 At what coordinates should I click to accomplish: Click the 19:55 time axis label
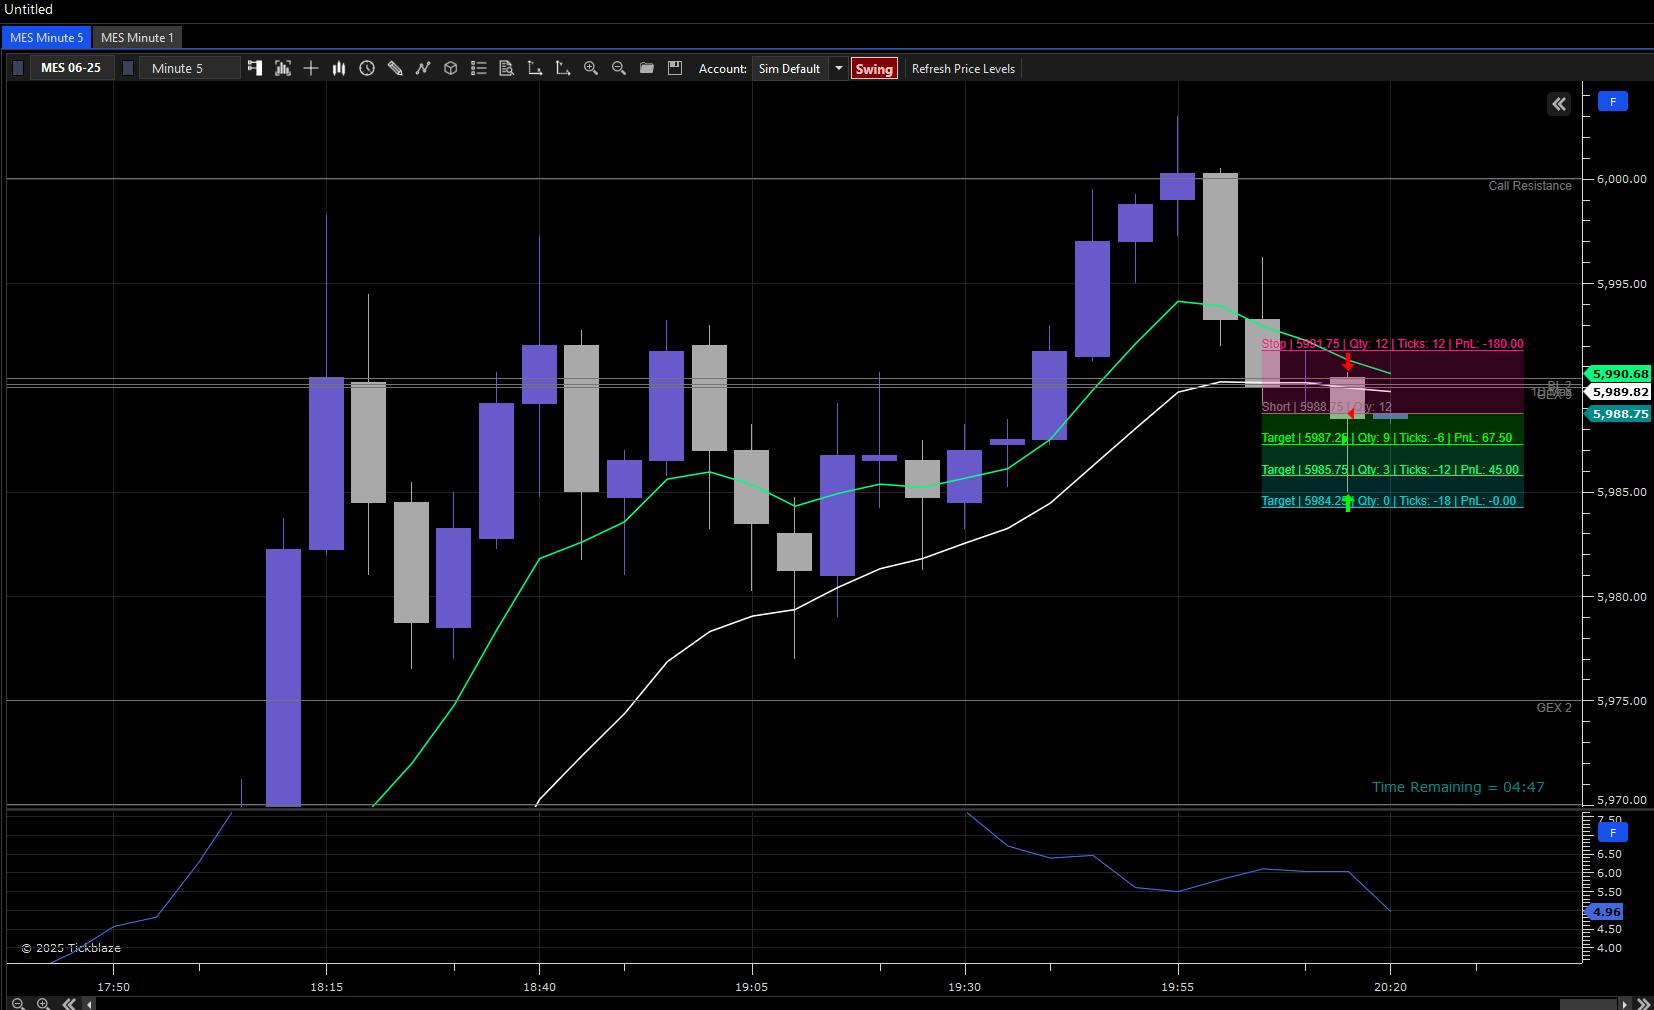point(1178,987)
